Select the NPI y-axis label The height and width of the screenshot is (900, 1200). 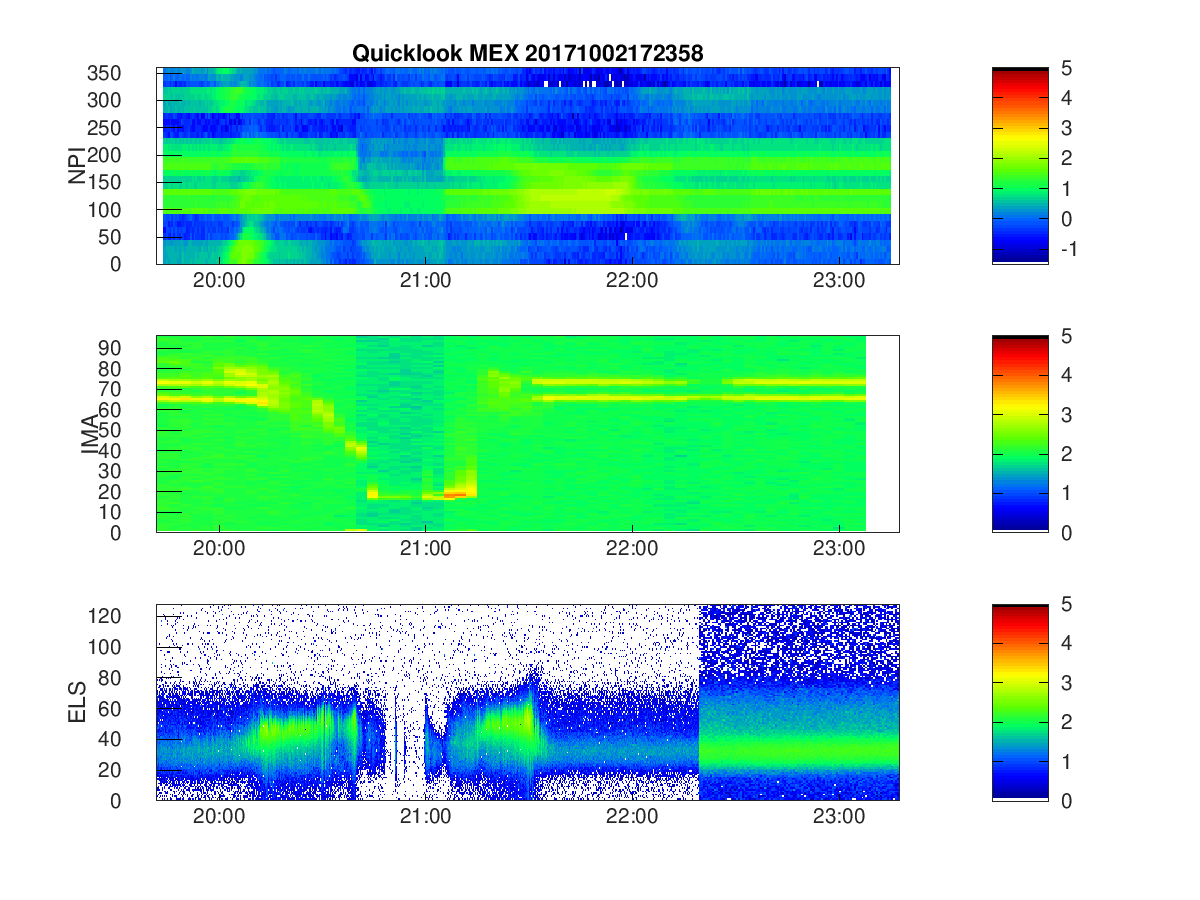(x=77, y=166)
